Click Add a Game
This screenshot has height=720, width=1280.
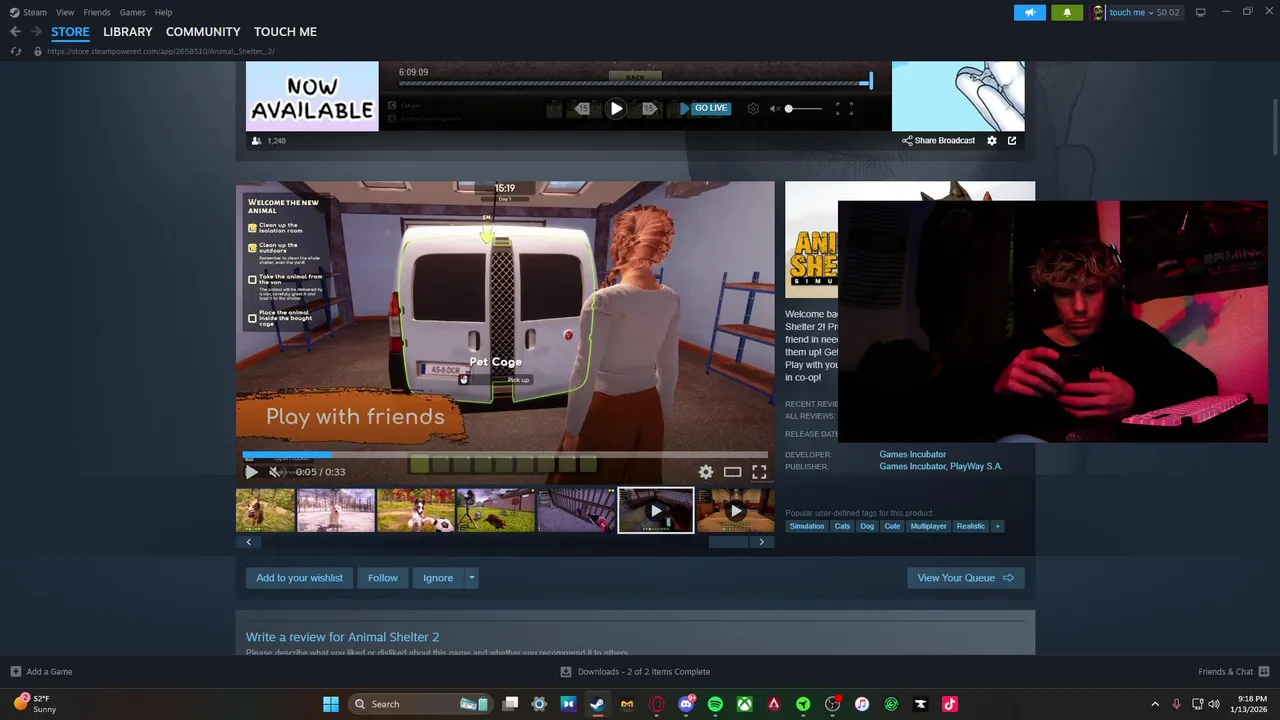41,672
